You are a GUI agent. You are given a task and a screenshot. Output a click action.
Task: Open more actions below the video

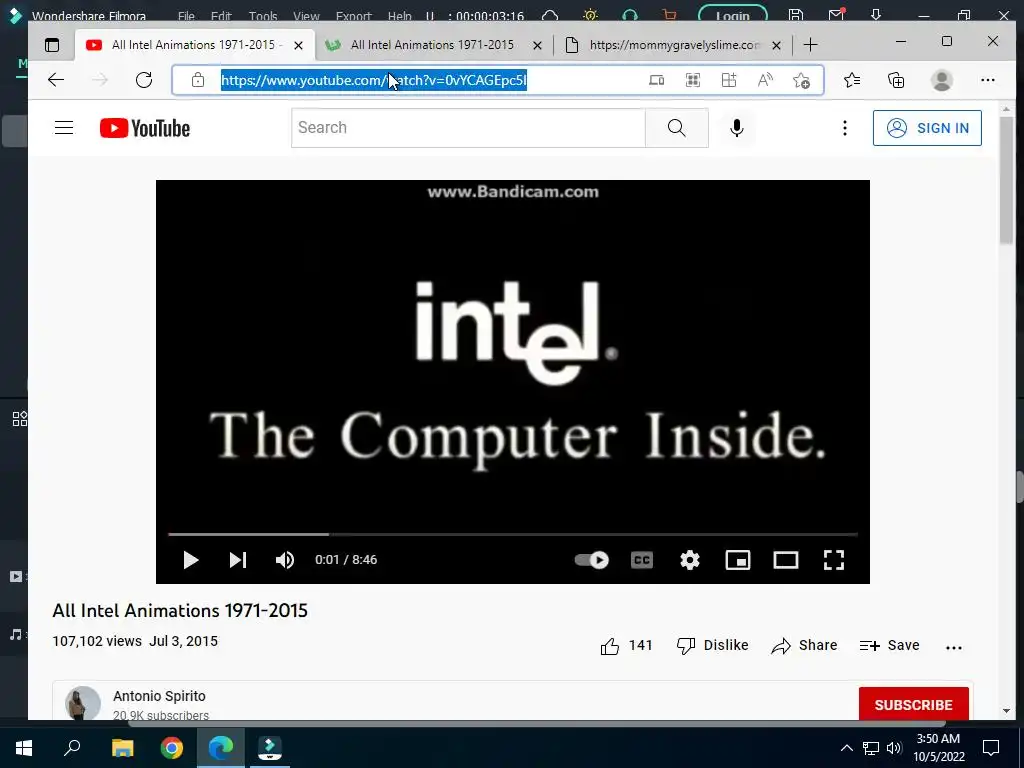point(953,647)
